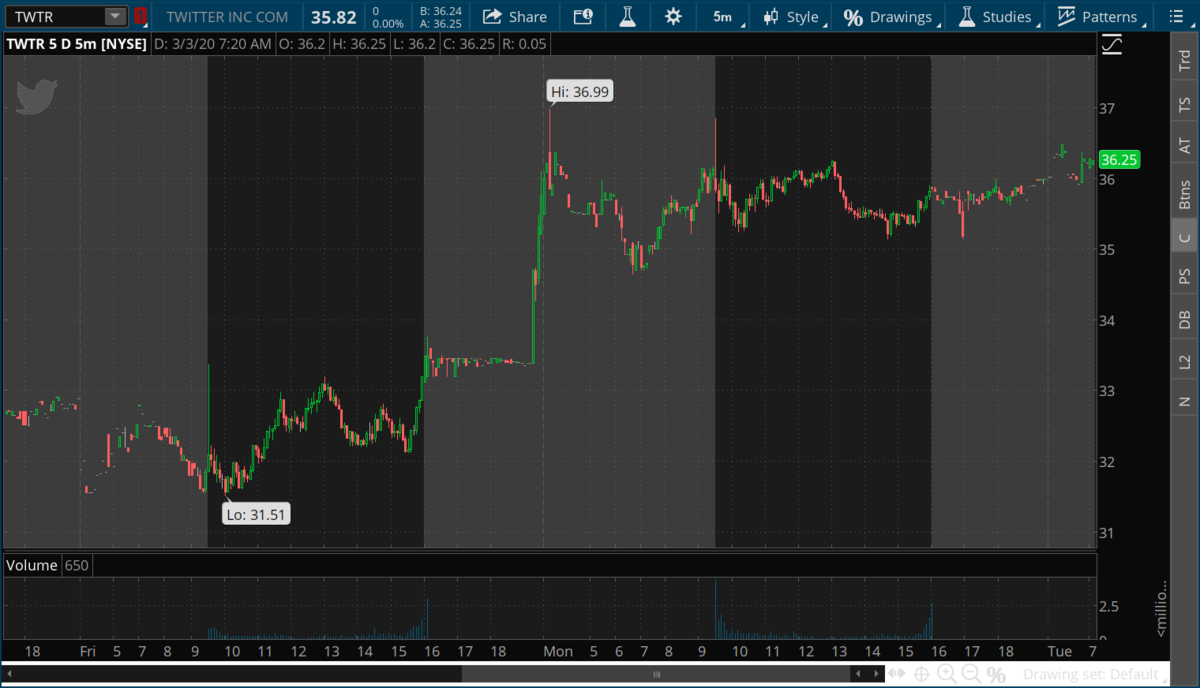
Task: Open the PS sidebar tab
Action: click(1185, 276)
